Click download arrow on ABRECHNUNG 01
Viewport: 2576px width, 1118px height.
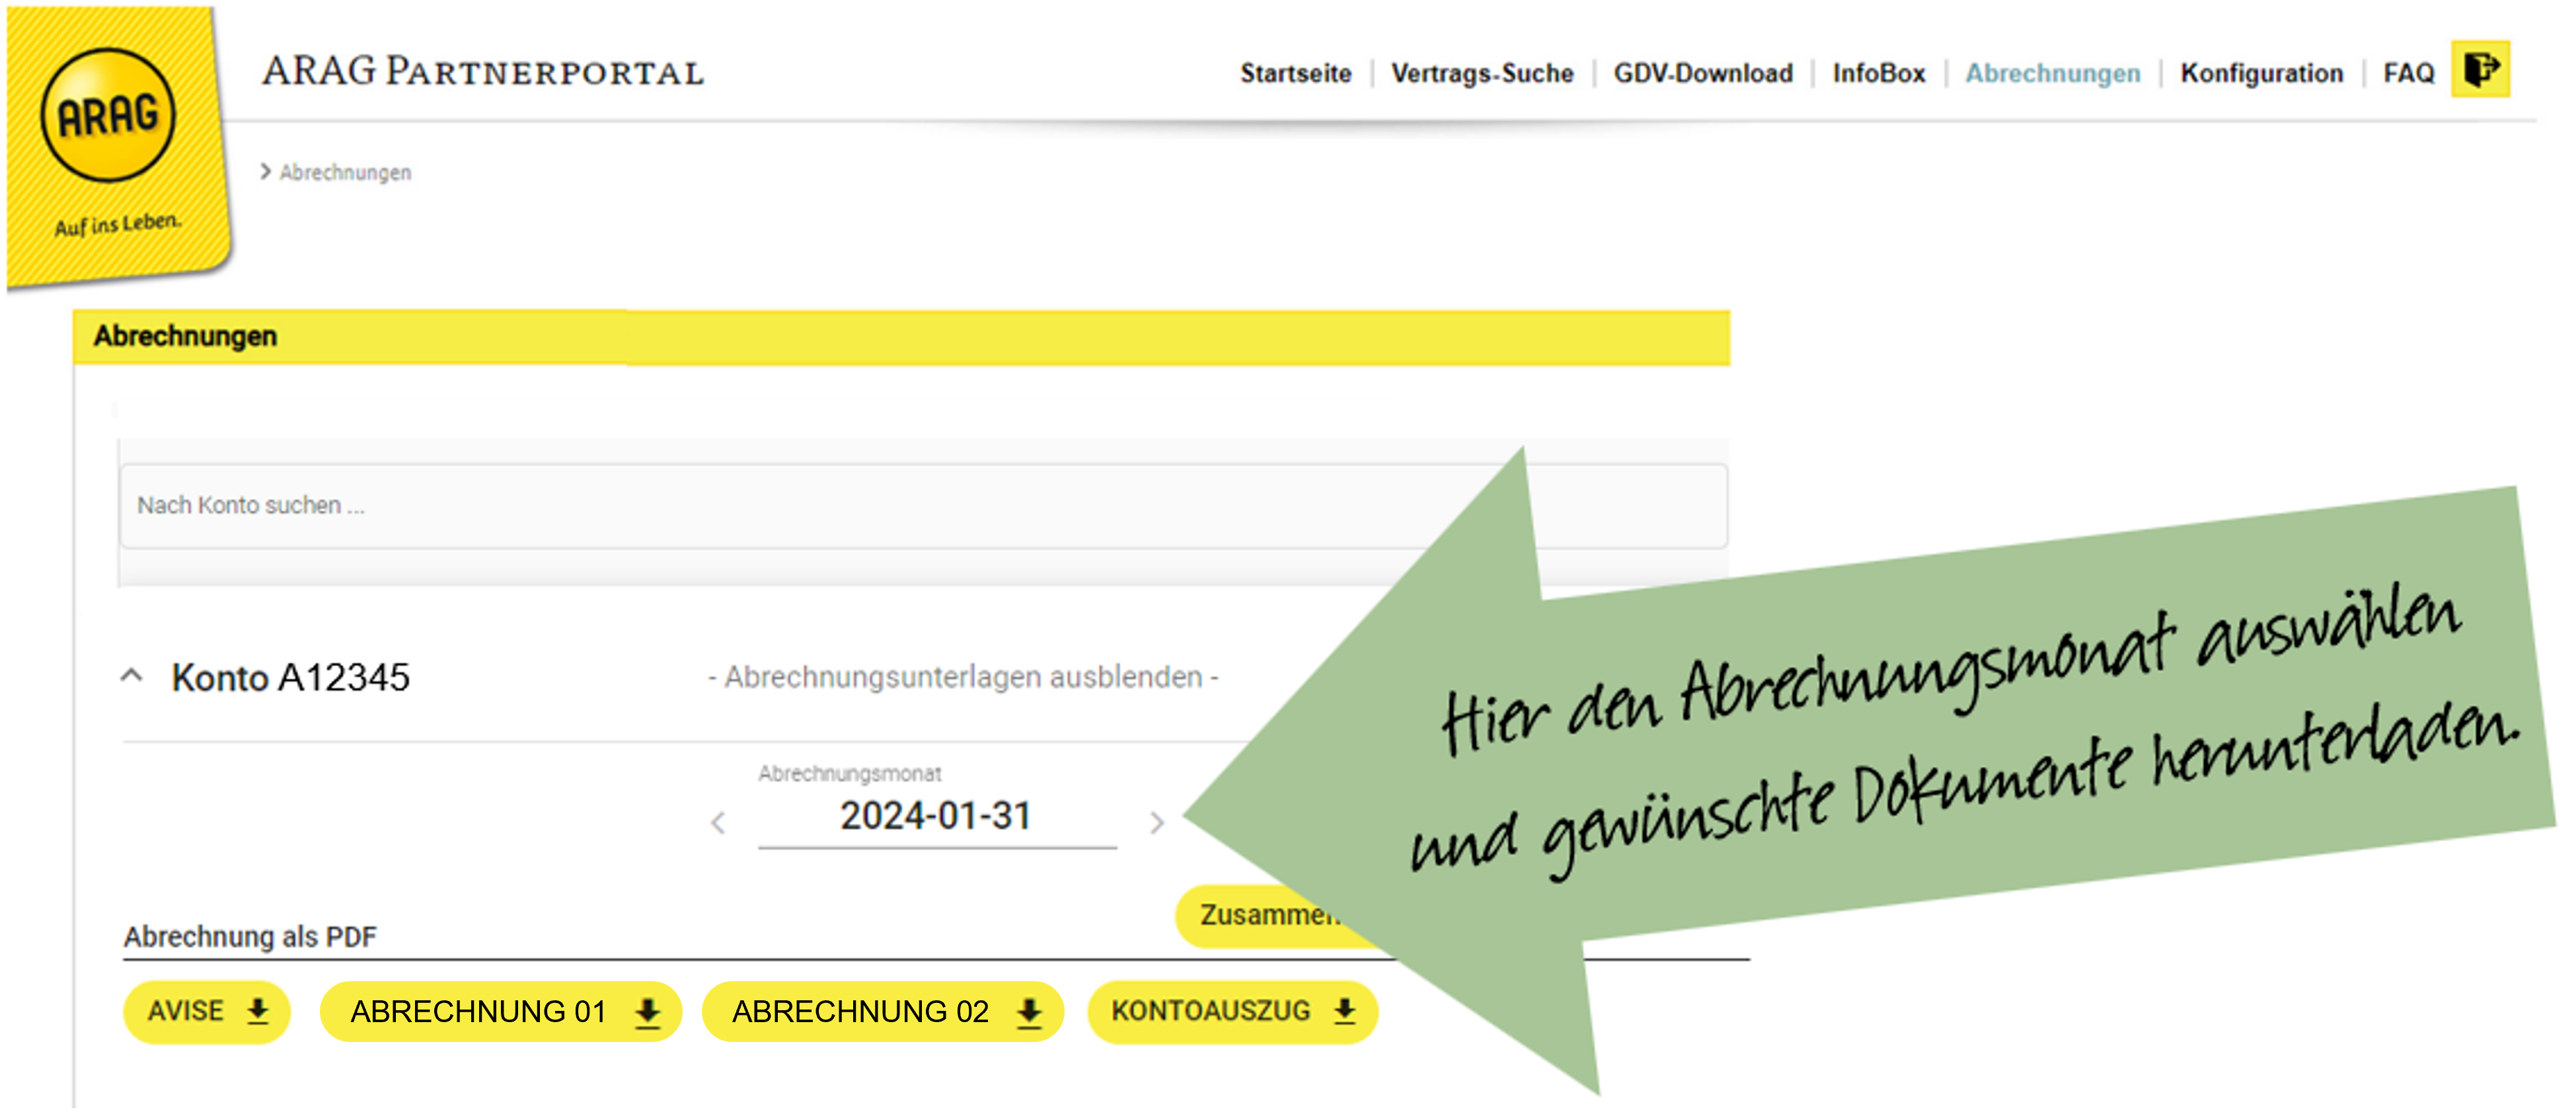[648, 1012]
